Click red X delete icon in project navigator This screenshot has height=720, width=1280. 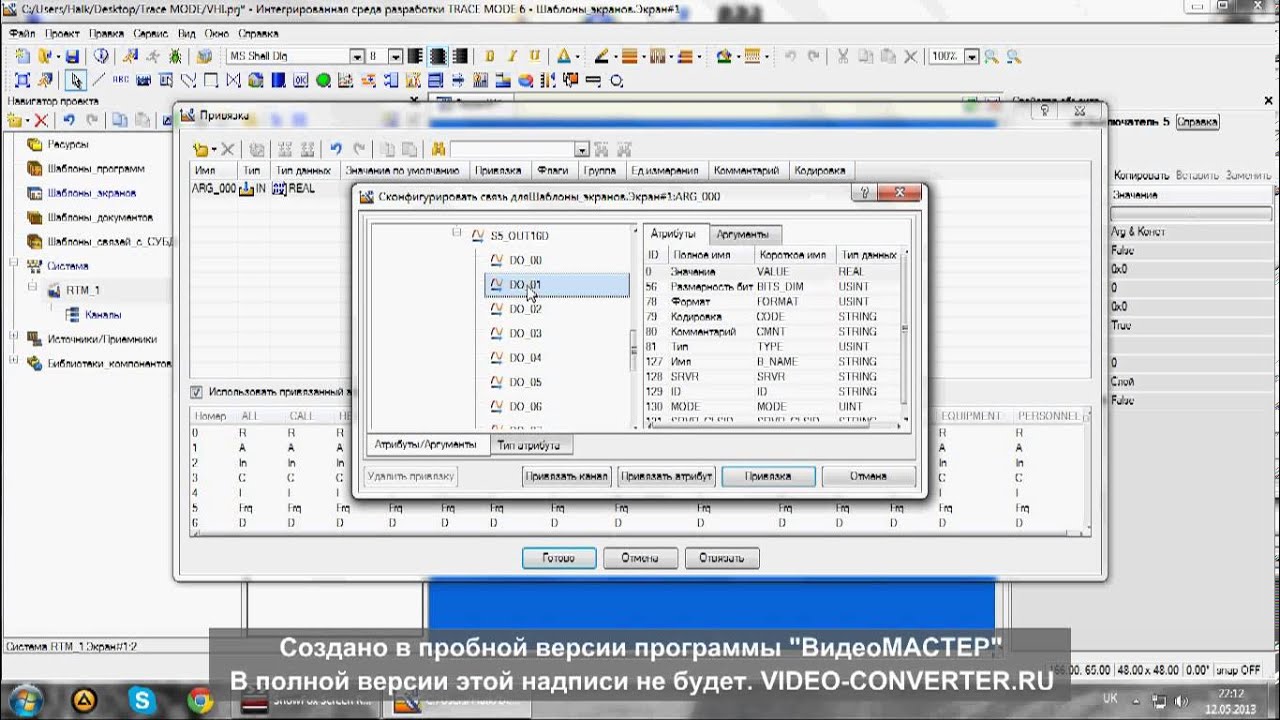click(41, 120)
